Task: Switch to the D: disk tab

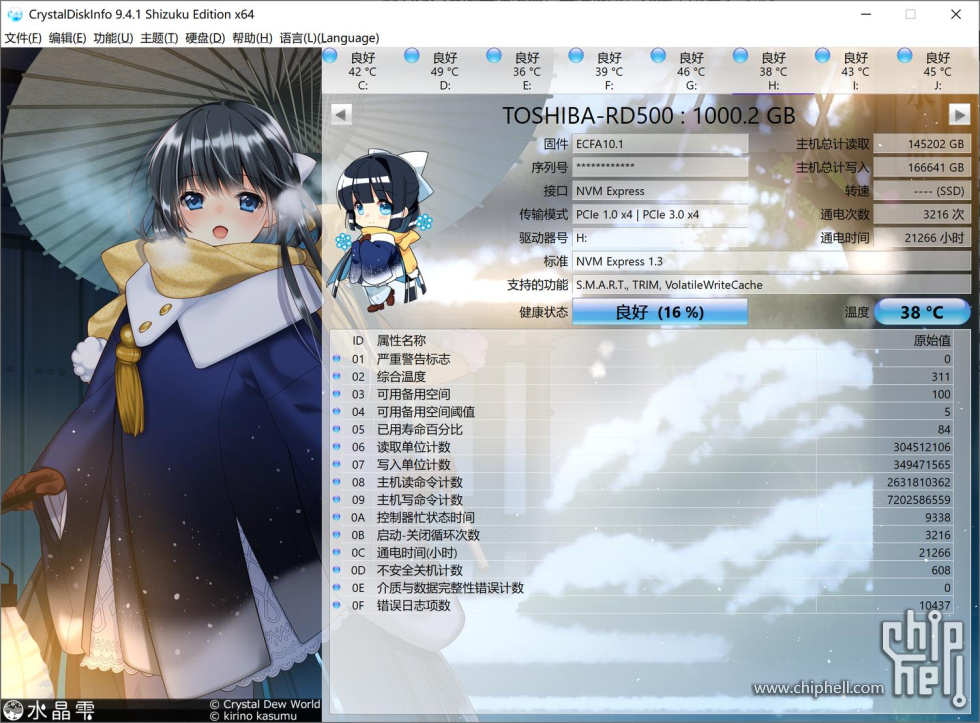Action: pyautogui.click(x=444, y=71)
